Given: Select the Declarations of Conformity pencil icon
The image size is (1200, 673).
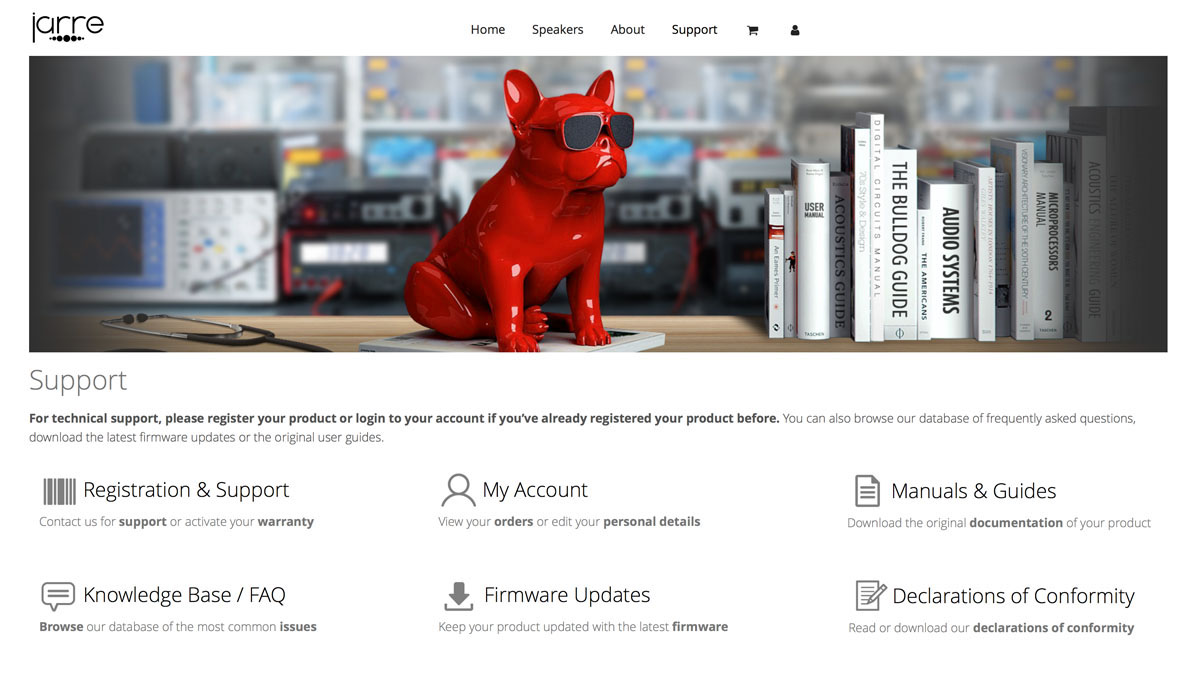Looking at the screenshot, I should (870, 596).
